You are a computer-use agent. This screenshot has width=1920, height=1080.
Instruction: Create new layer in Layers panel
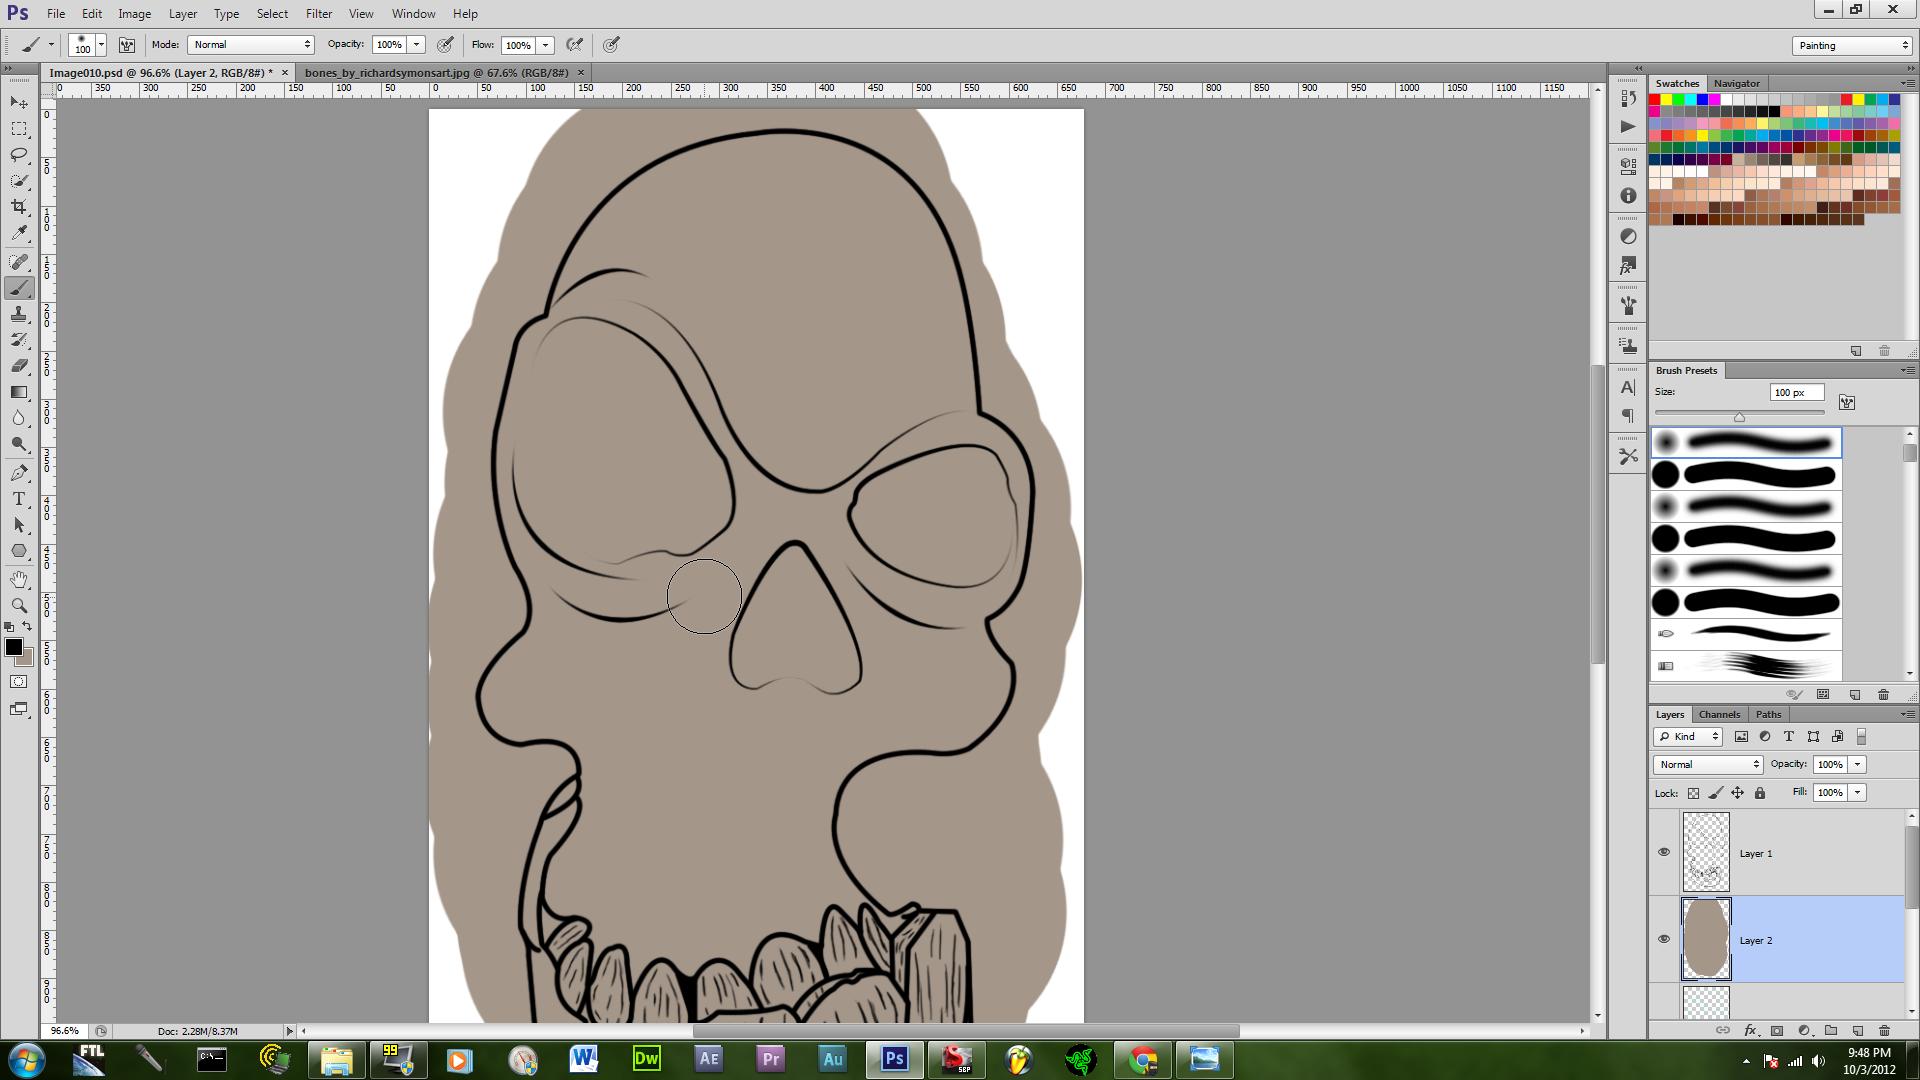click(x=1858, y=1030)
